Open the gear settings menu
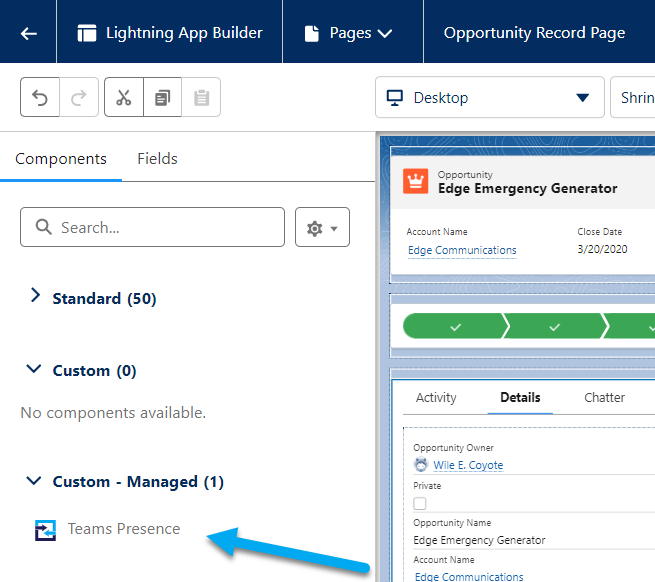Screen dimensions: 655x582 point(322,227)
